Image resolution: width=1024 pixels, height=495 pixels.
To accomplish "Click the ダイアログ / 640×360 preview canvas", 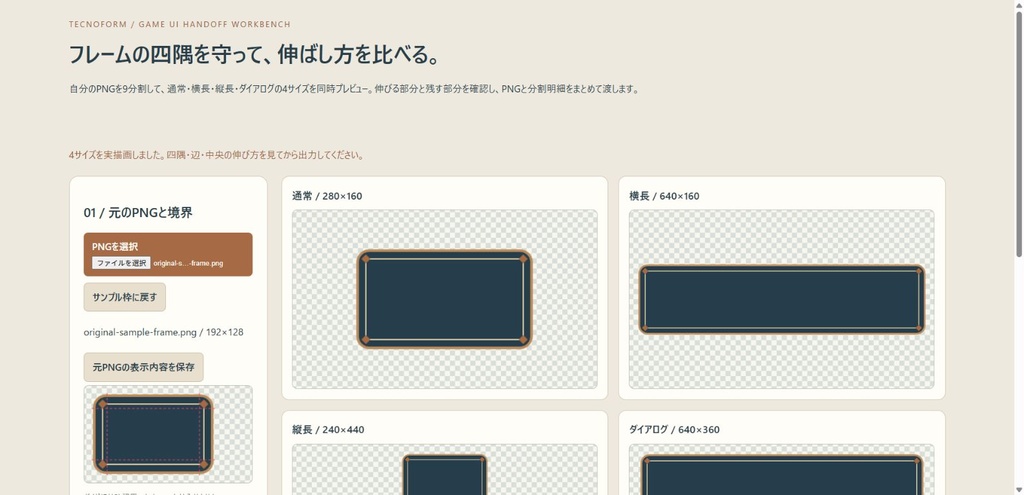I will coord(782,470).
